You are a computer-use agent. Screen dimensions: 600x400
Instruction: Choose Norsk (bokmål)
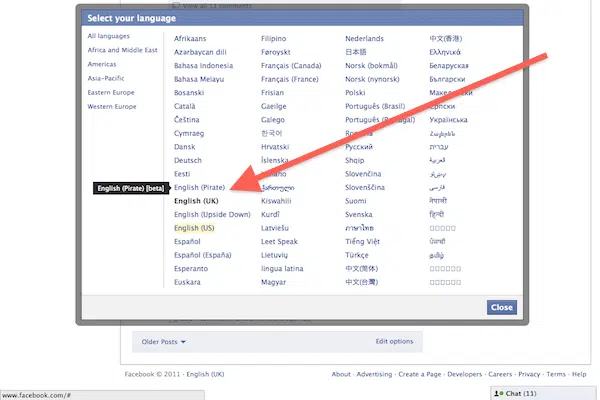pos(371,66)
